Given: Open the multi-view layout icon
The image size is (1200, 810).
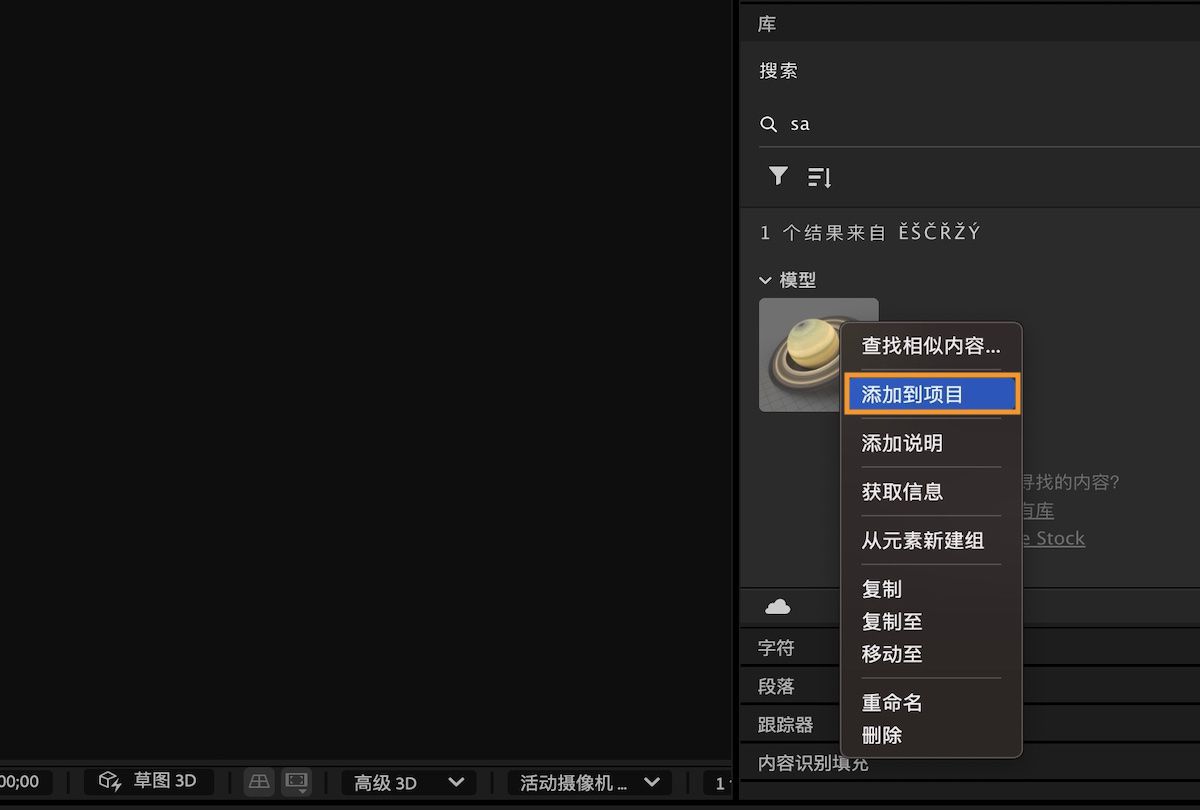Looking at the screenshot, I should (x=258, y=782).
